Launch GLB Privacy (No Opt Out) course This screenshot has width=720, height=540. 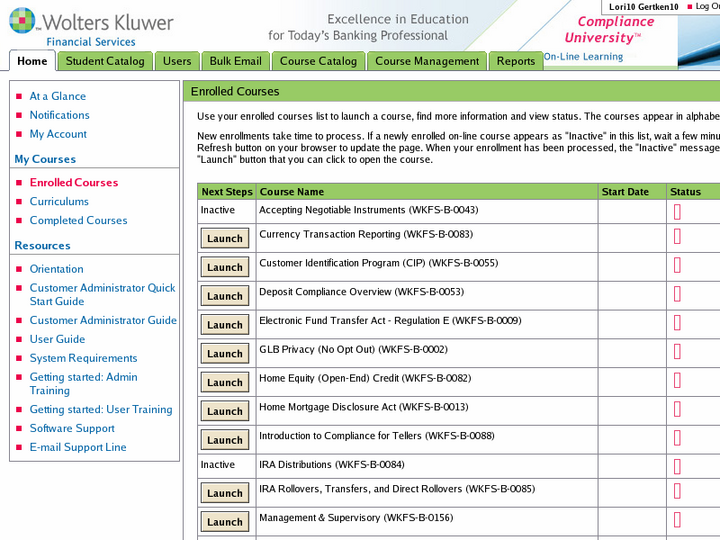tap(225, 354)
